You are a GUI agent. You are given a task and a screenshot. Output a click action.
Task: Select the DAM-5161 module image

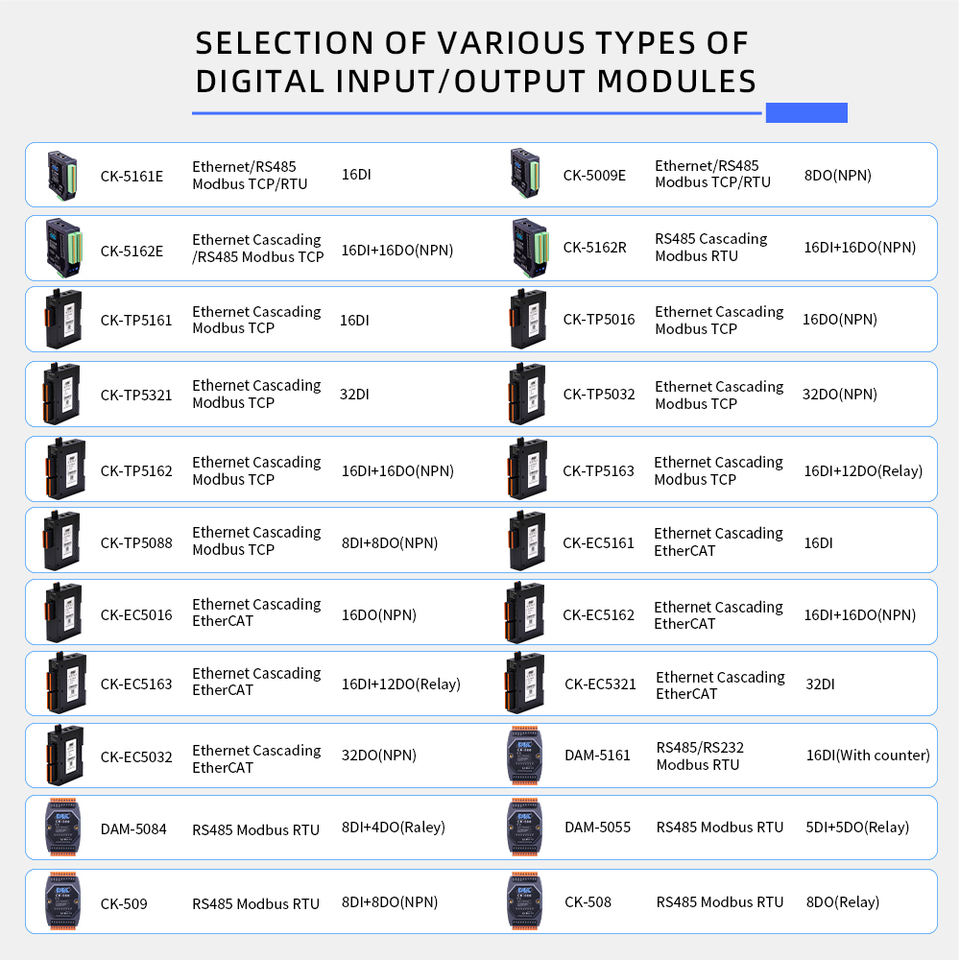526,755
